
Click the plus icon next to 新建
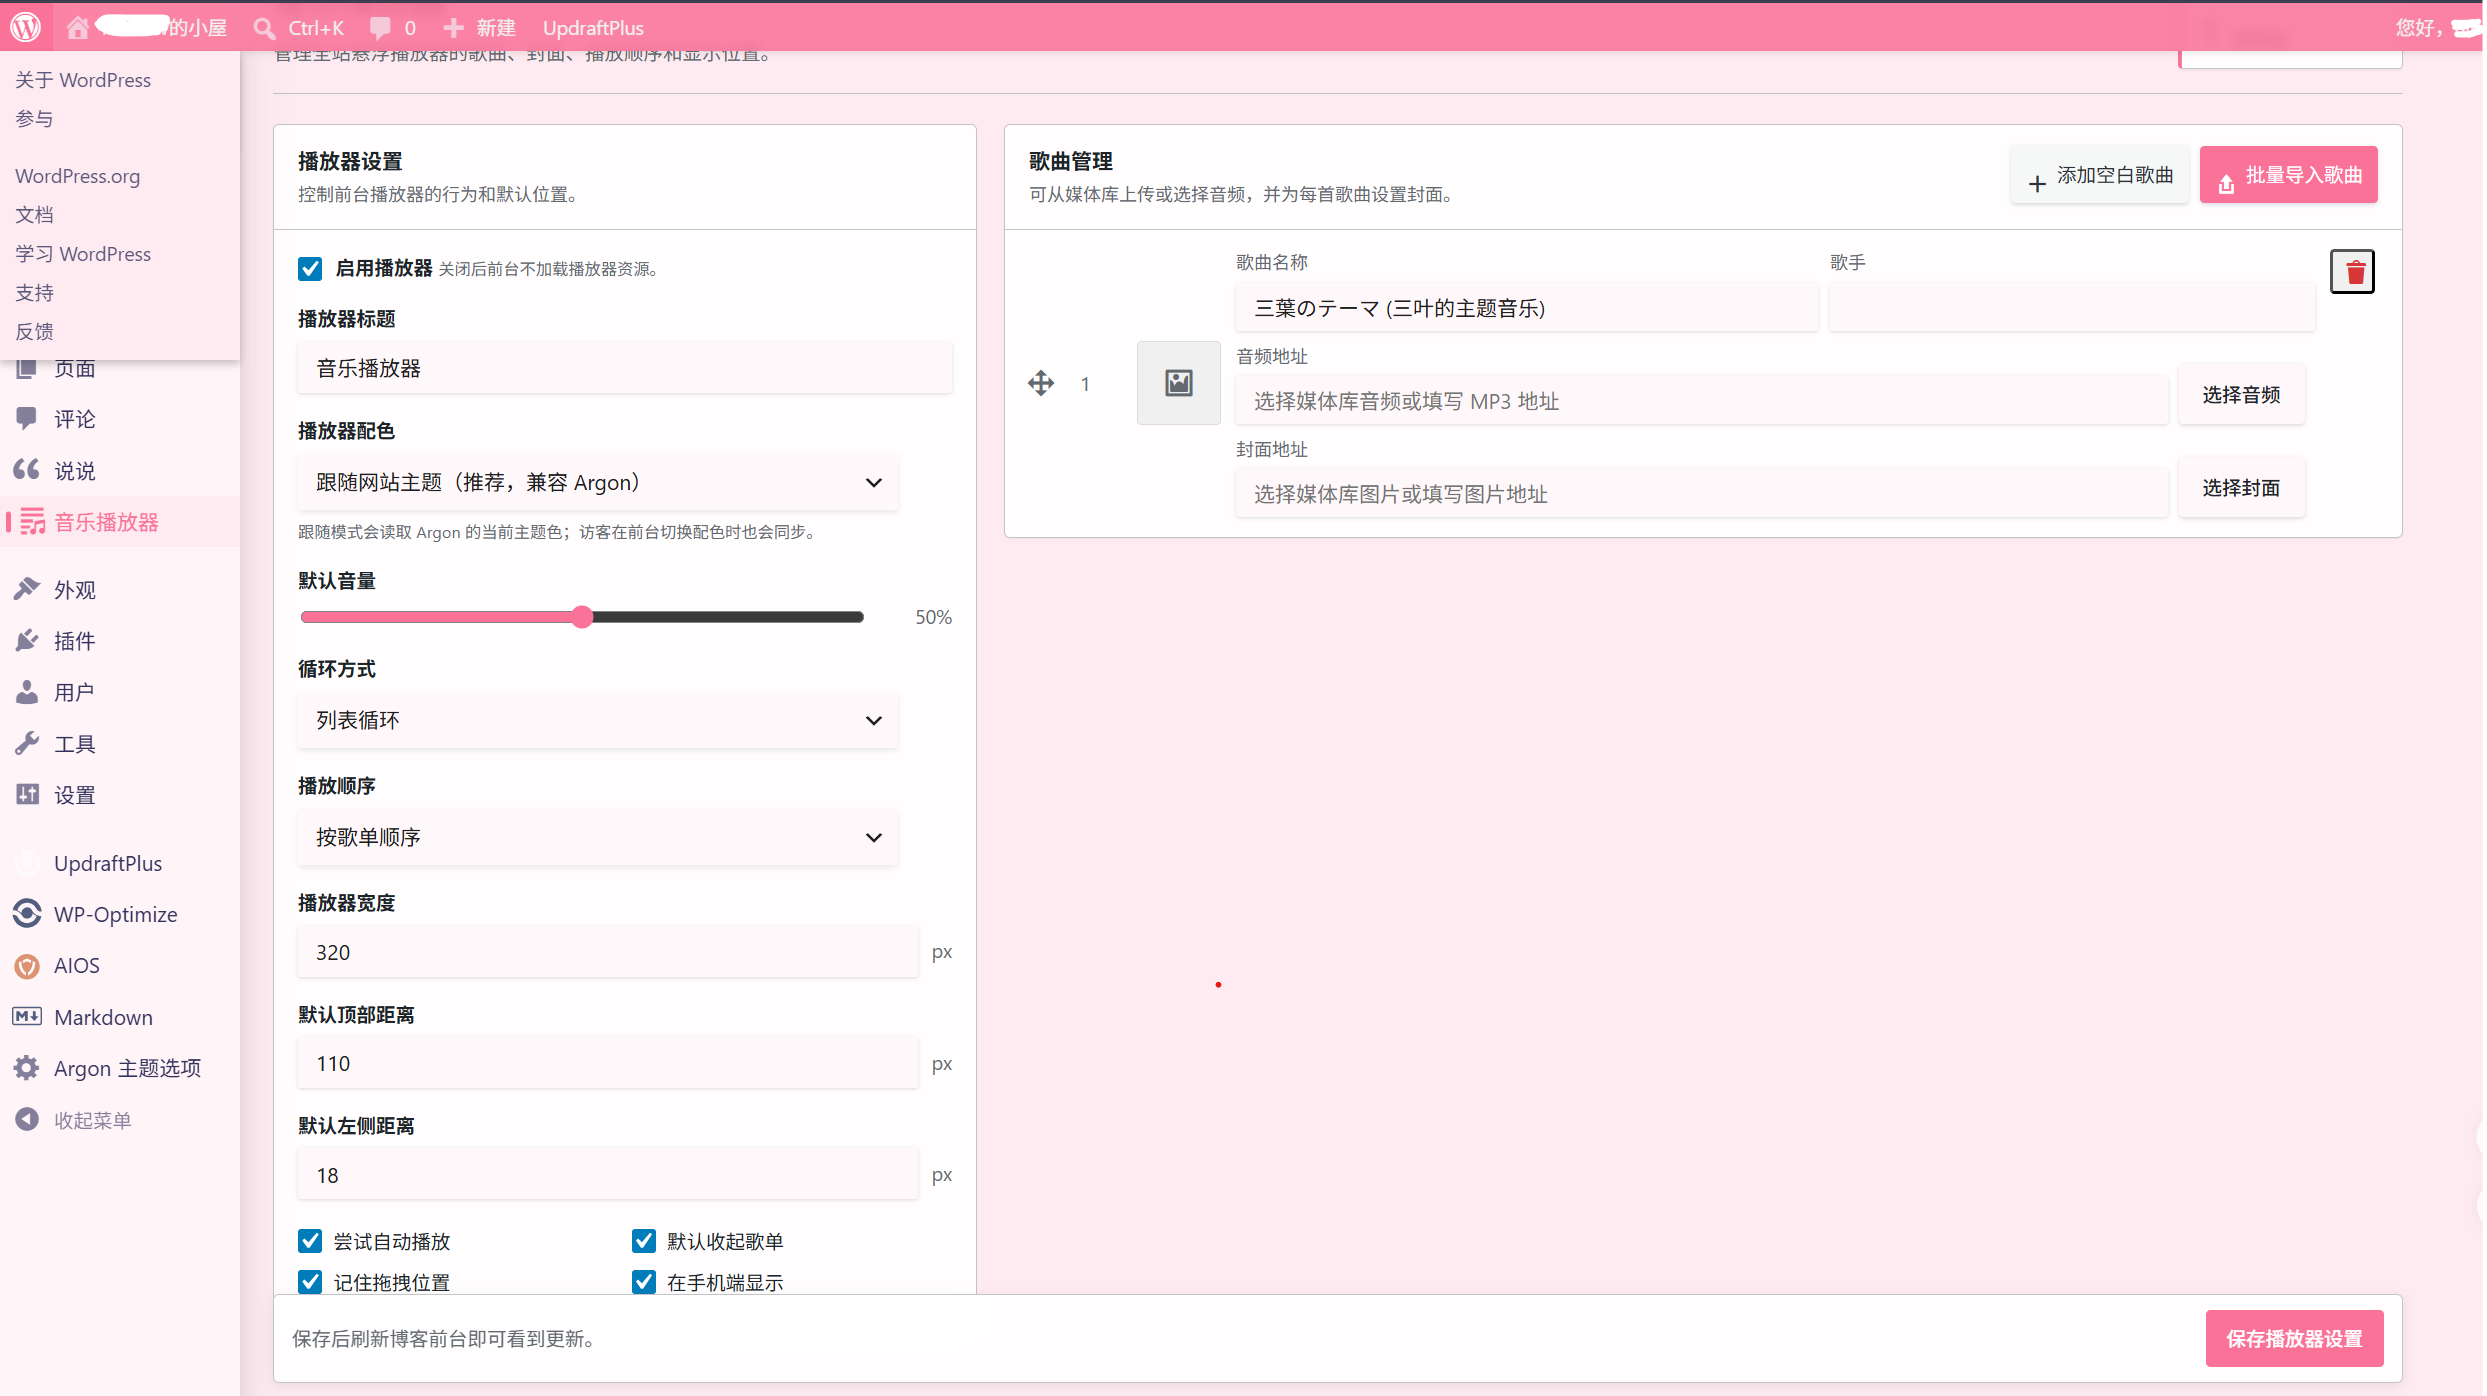coord(453,28)
